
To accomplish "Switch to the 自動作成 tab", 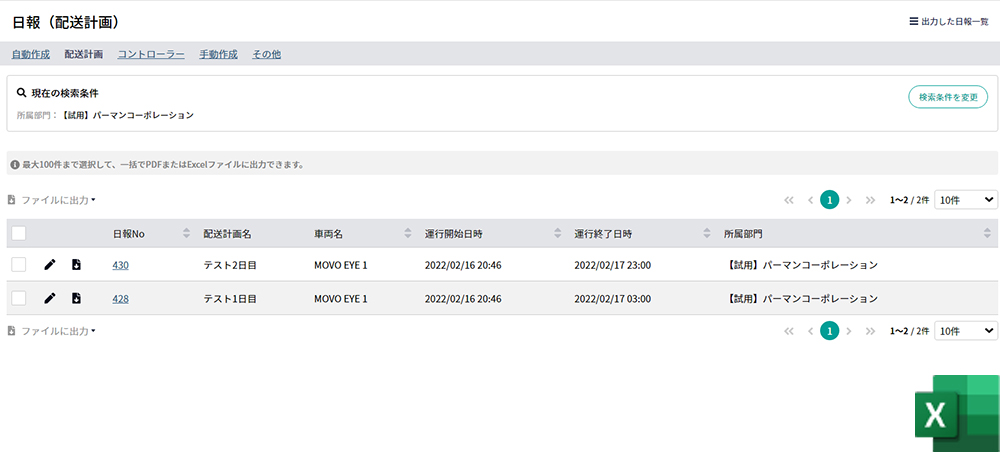I will [x=32, y=54].
